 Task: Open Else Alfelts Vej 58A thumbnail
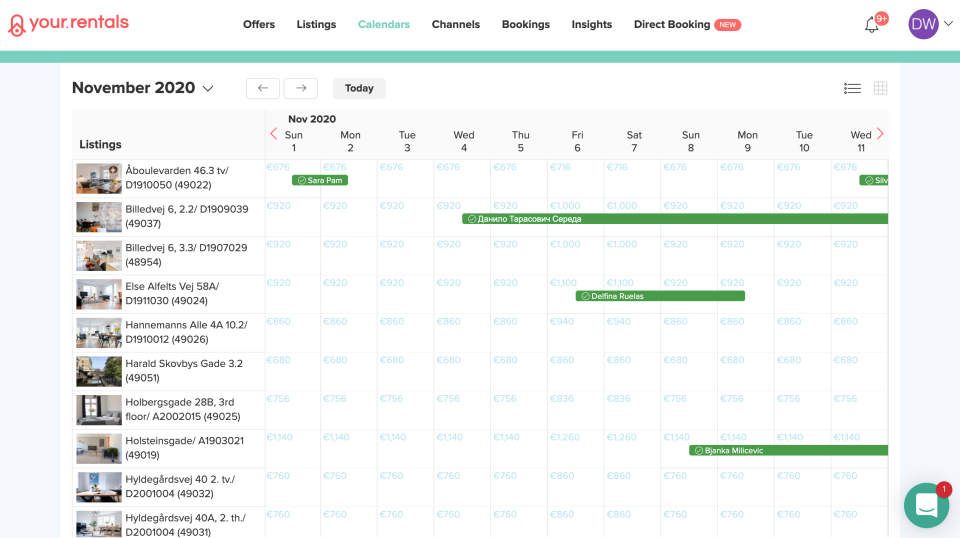click(x=99, y=294)
